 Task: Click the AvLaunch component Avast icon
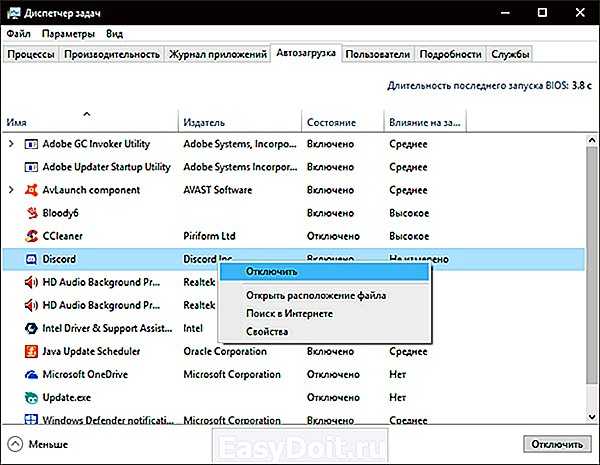31,190
